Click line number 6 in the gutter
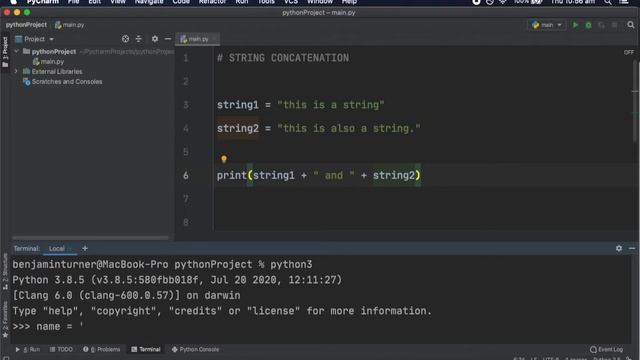This screenshot has width=640, height=360. (x=186, y=176)
